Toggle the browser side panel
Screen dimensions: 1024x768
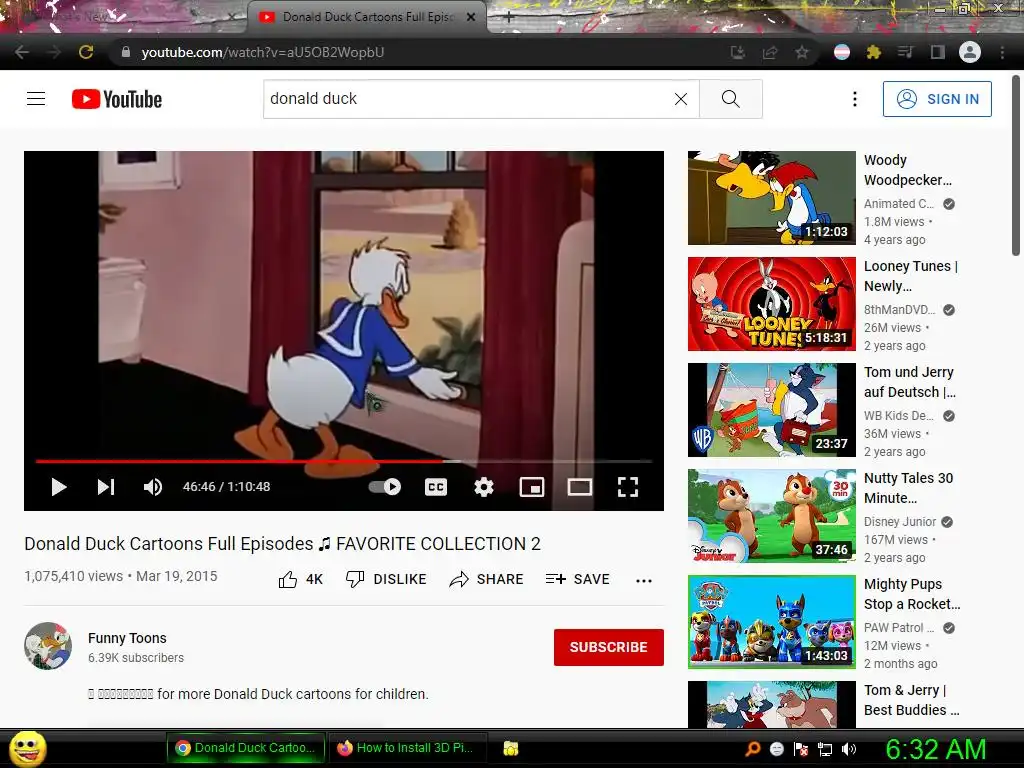point(938,52)
